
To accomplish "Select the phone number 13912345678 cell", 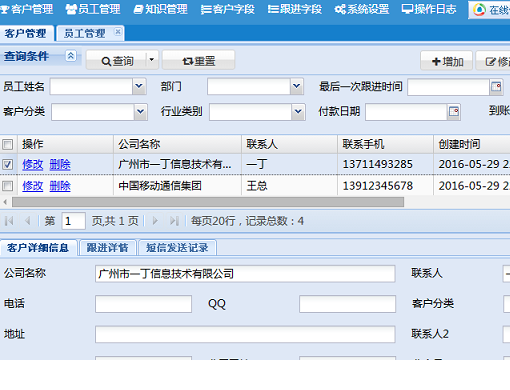I will [385, 186].
